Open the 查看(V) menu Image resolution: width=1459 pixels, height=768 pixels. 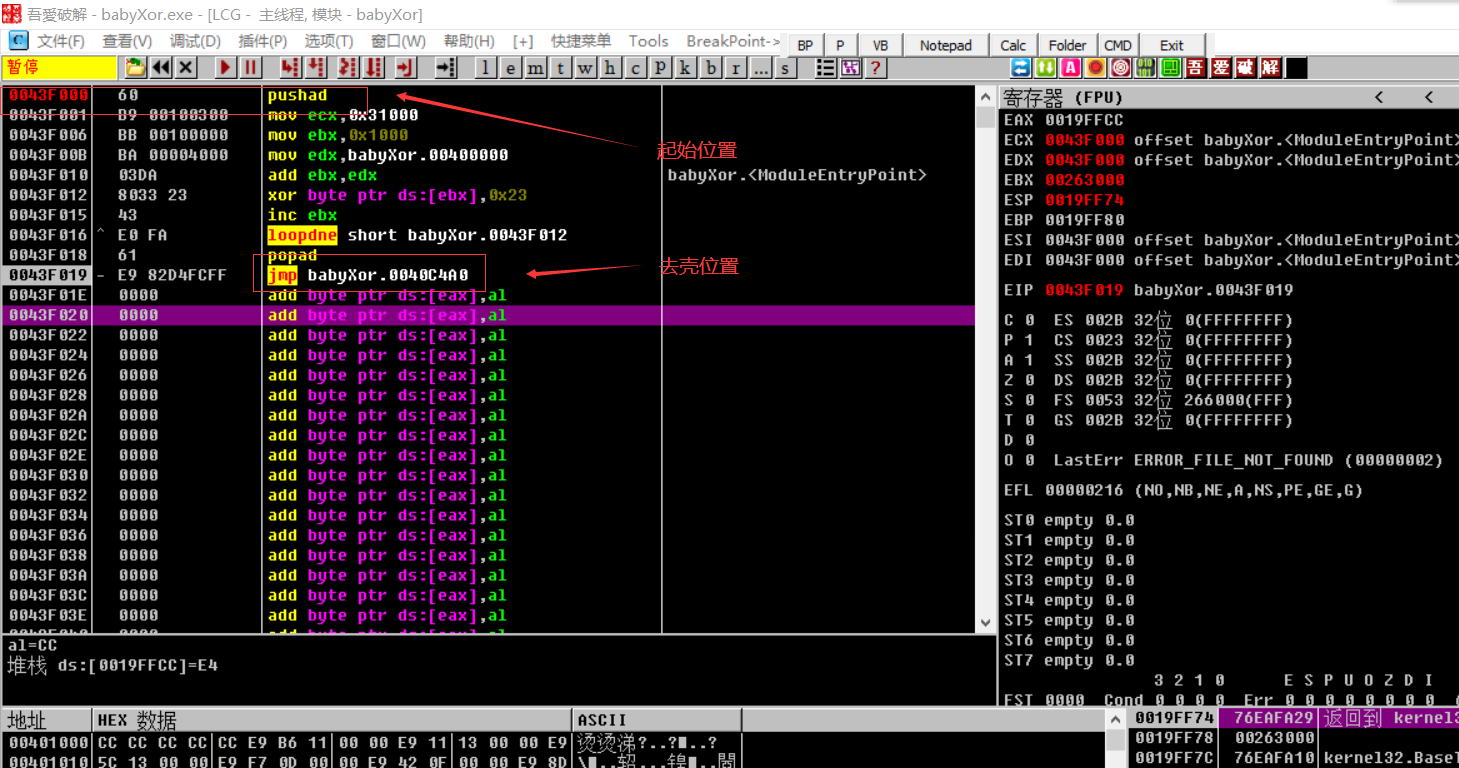click(x=127, y=41)
